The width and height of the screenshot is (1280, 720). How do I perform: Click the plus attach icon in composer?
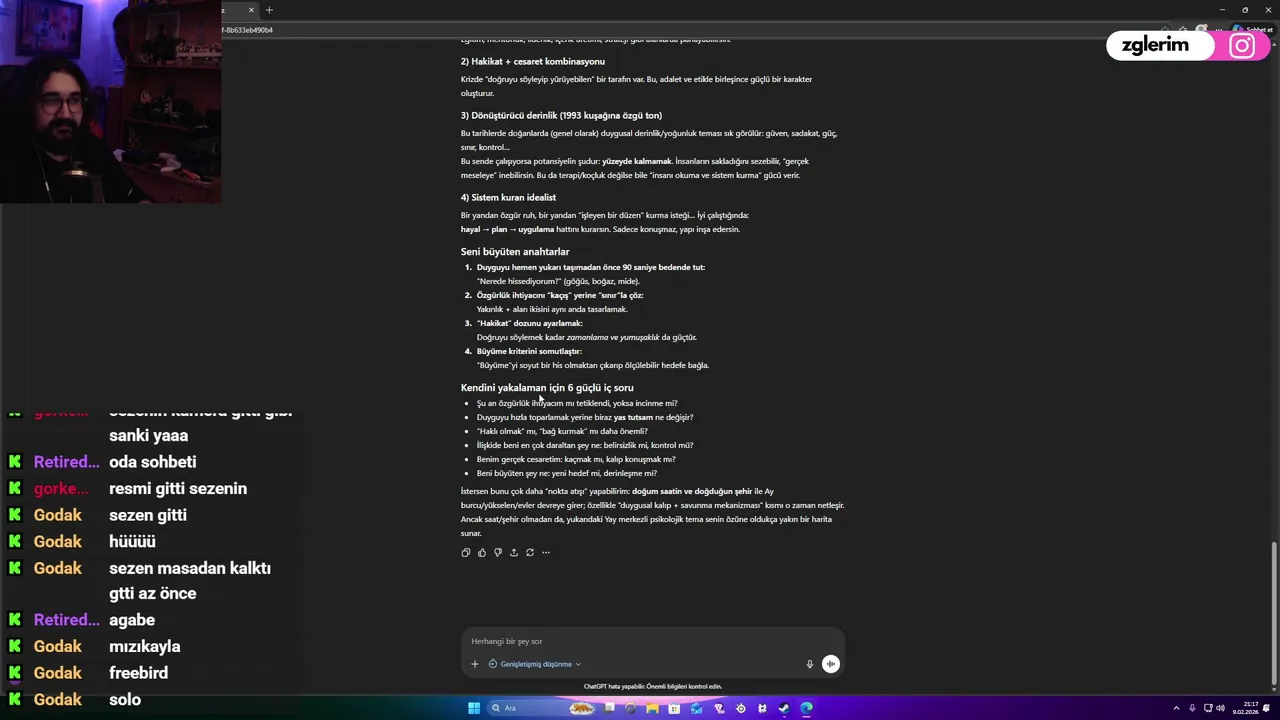(475, 664)
